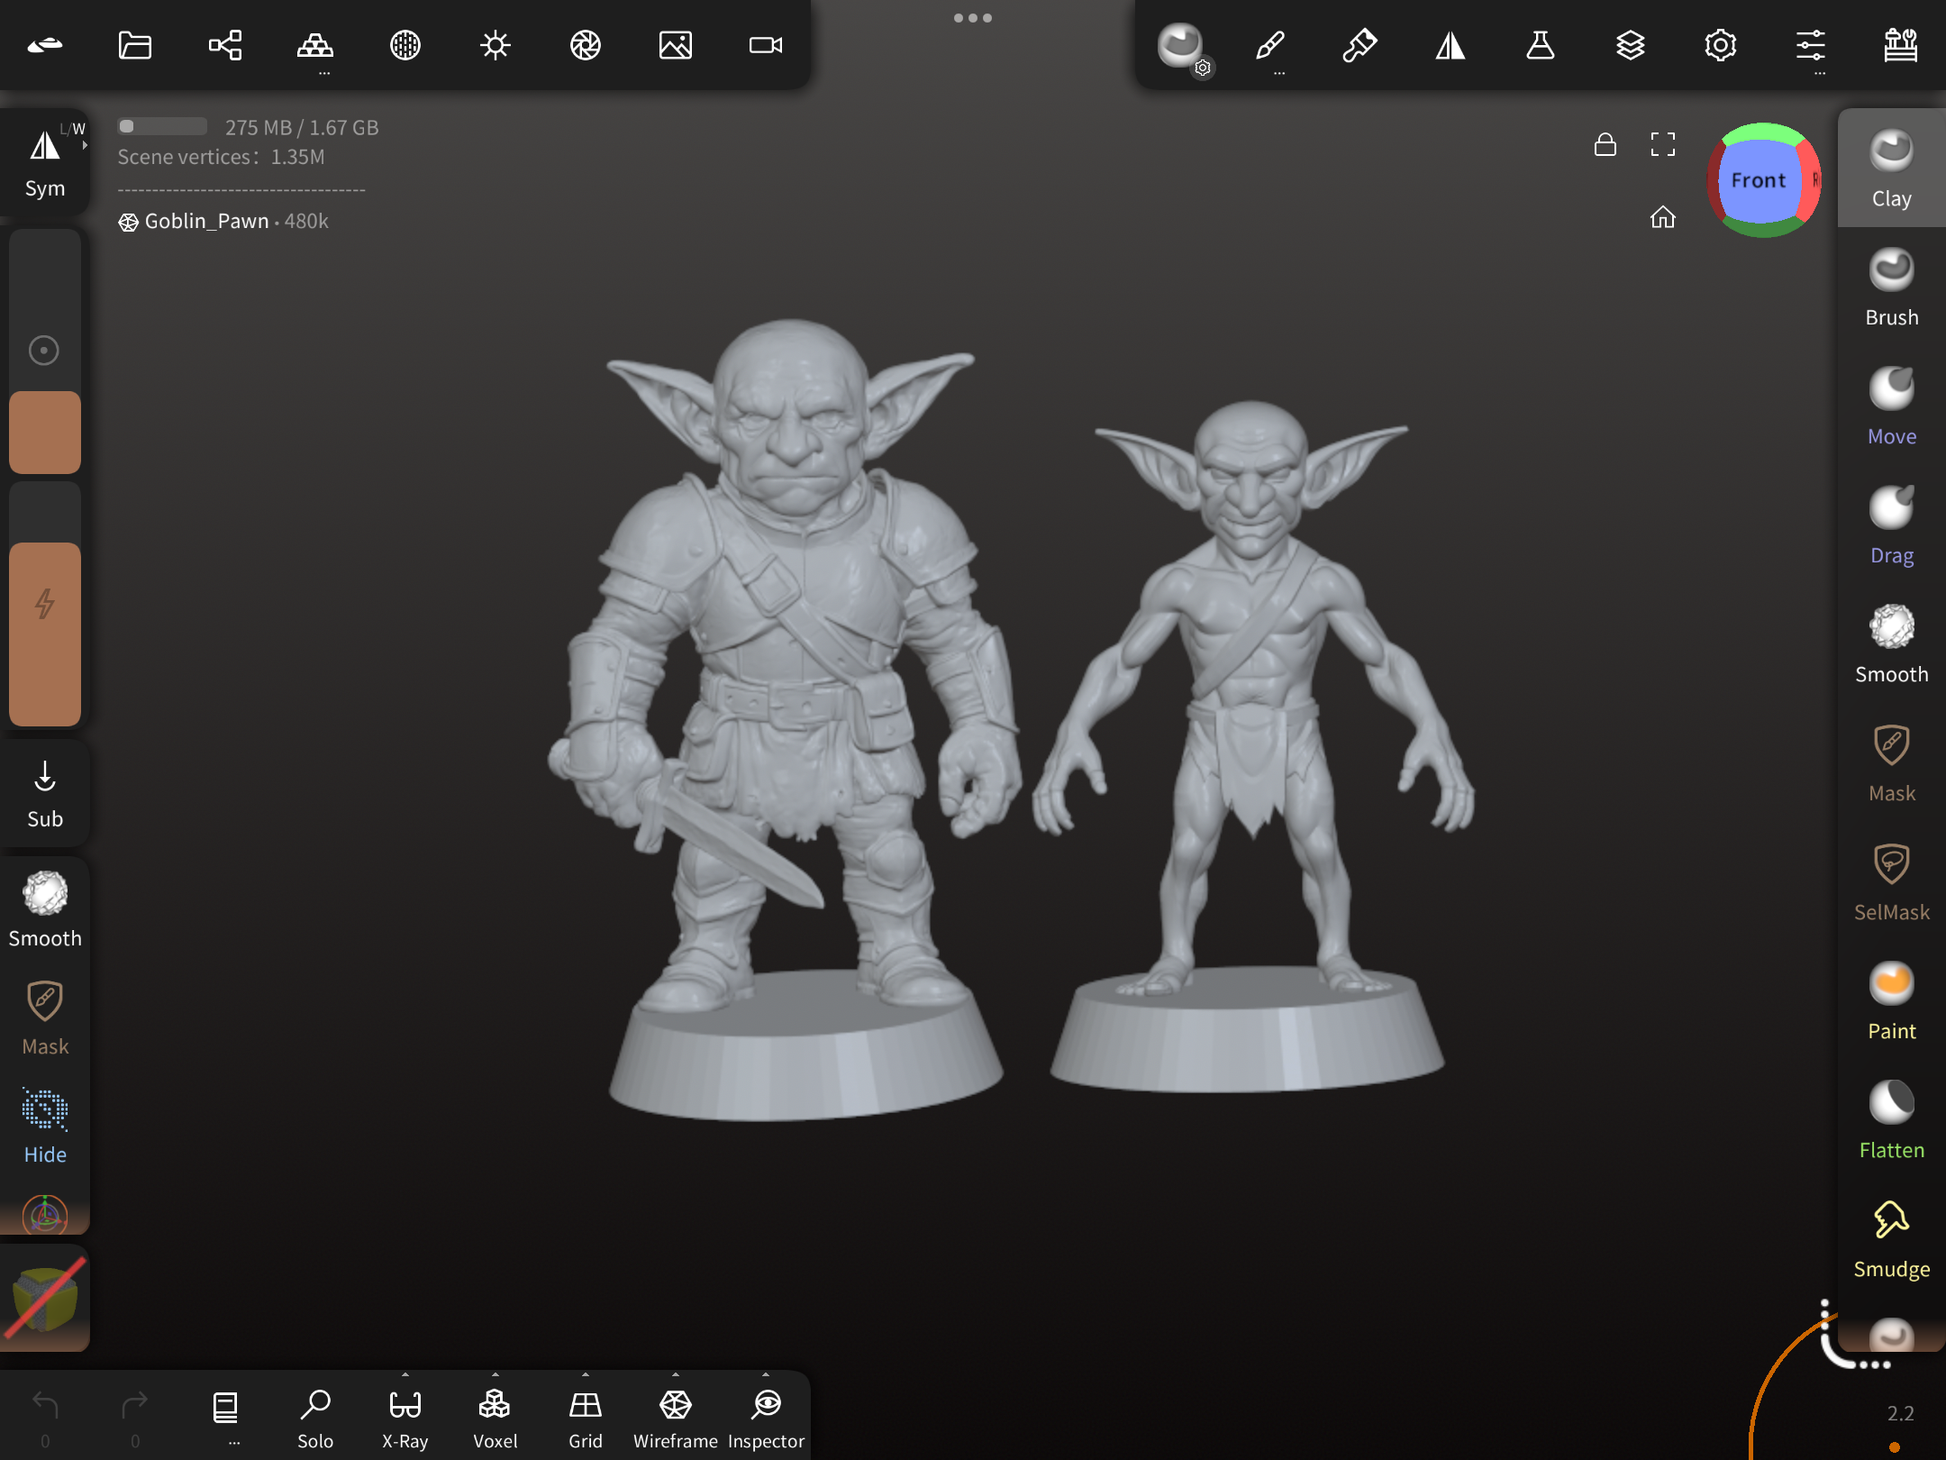This screenshot has height=1460, width=1946.
Task: Click the Solo button
Action: coord(315,1417)
